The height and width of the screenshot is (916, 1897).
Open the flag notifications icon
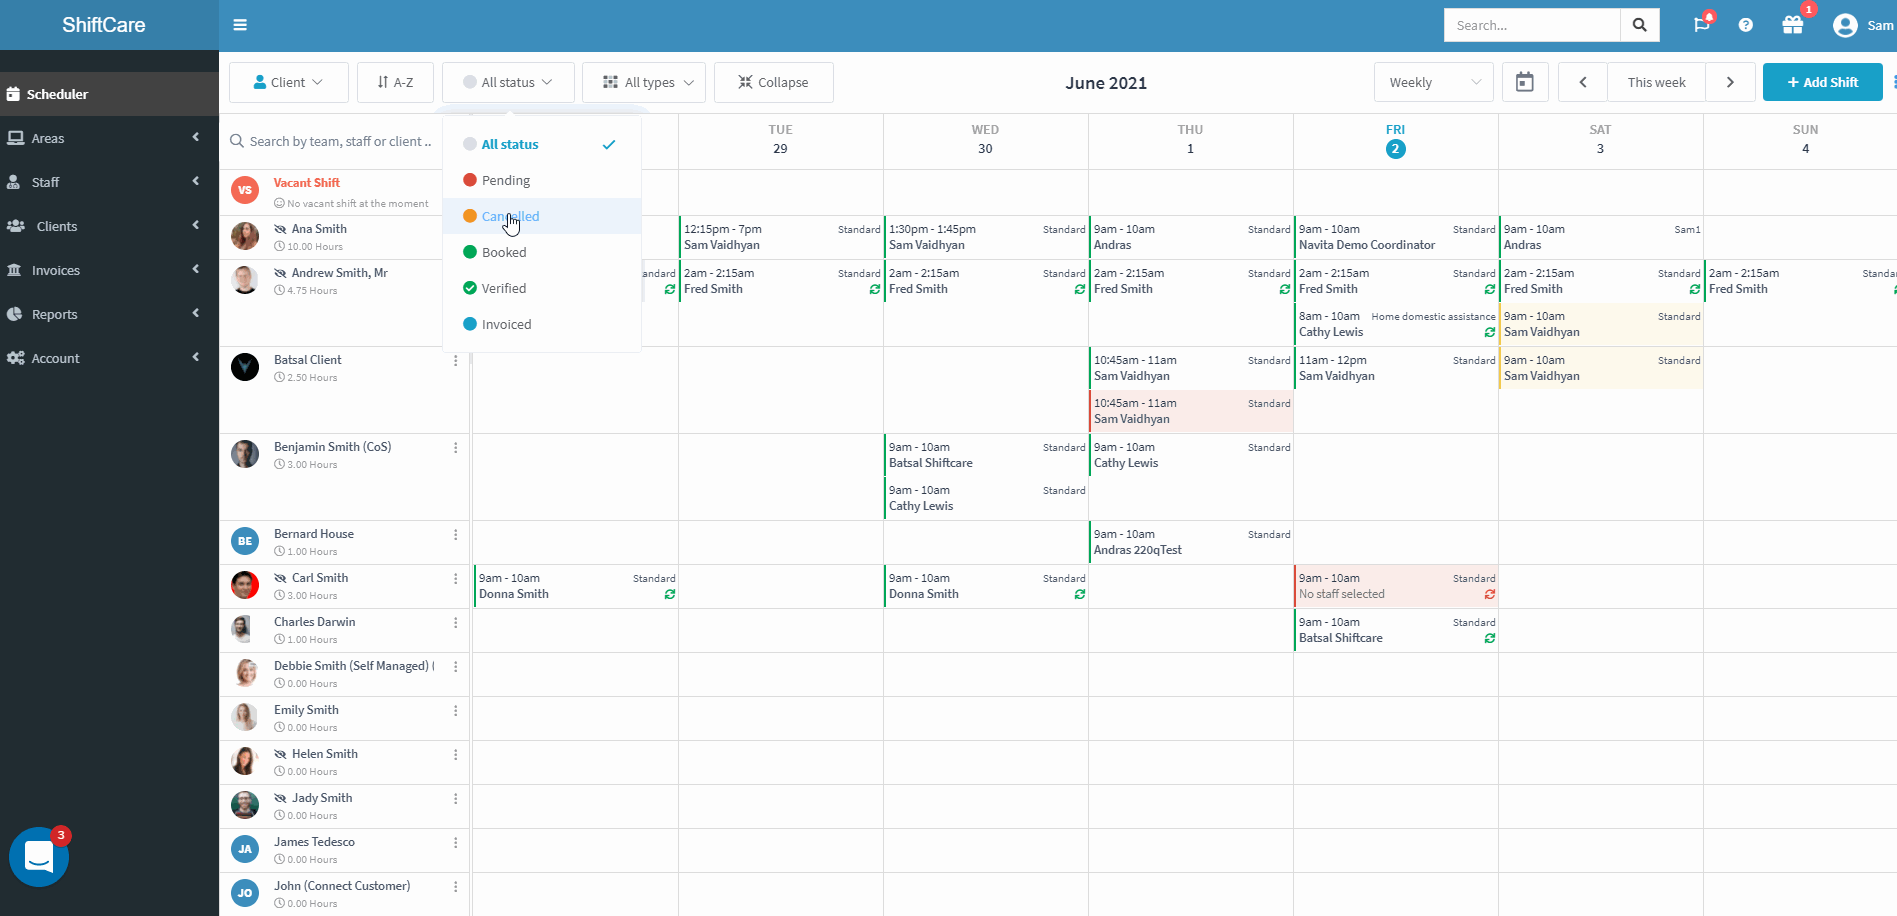coord(1702,25)
